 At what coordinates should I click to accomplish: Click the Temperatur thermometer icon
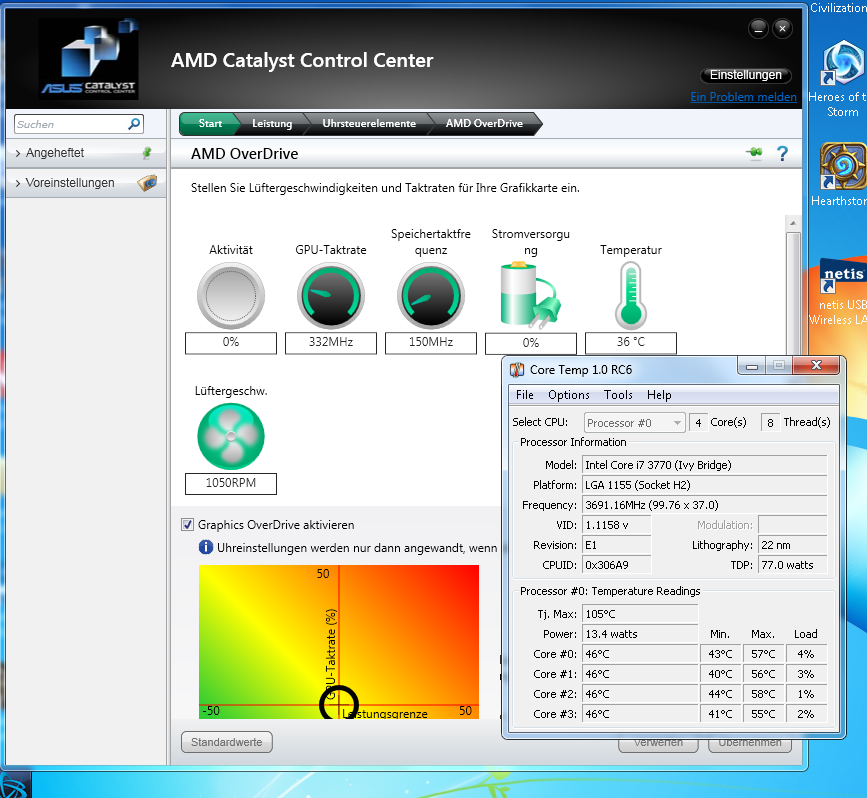click(630, 296)
